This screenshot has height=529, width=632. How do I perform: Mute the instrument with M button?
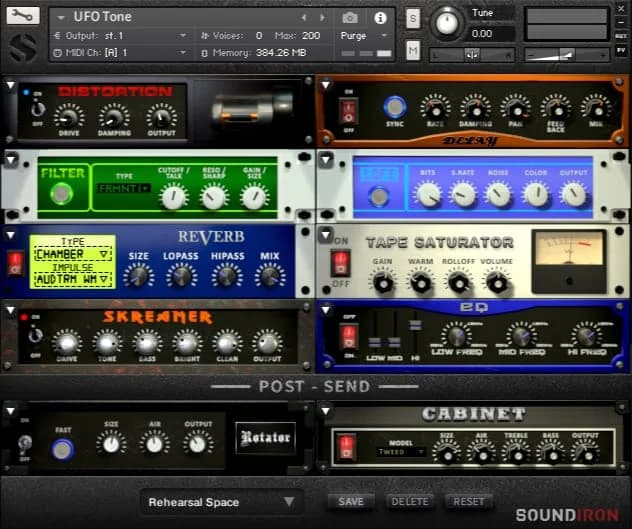413,50
